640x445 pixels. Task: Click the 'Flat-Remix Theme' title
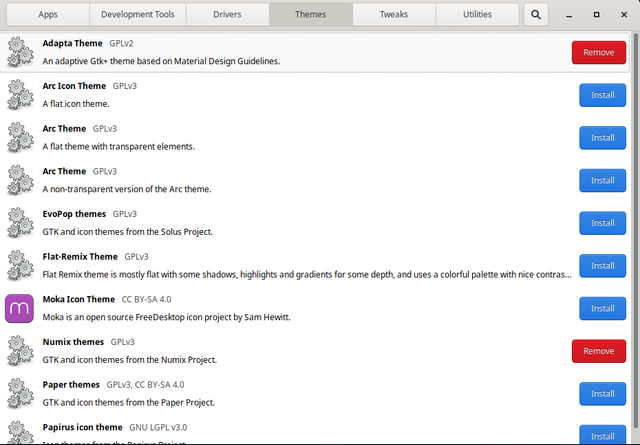[x=80, y=257]
